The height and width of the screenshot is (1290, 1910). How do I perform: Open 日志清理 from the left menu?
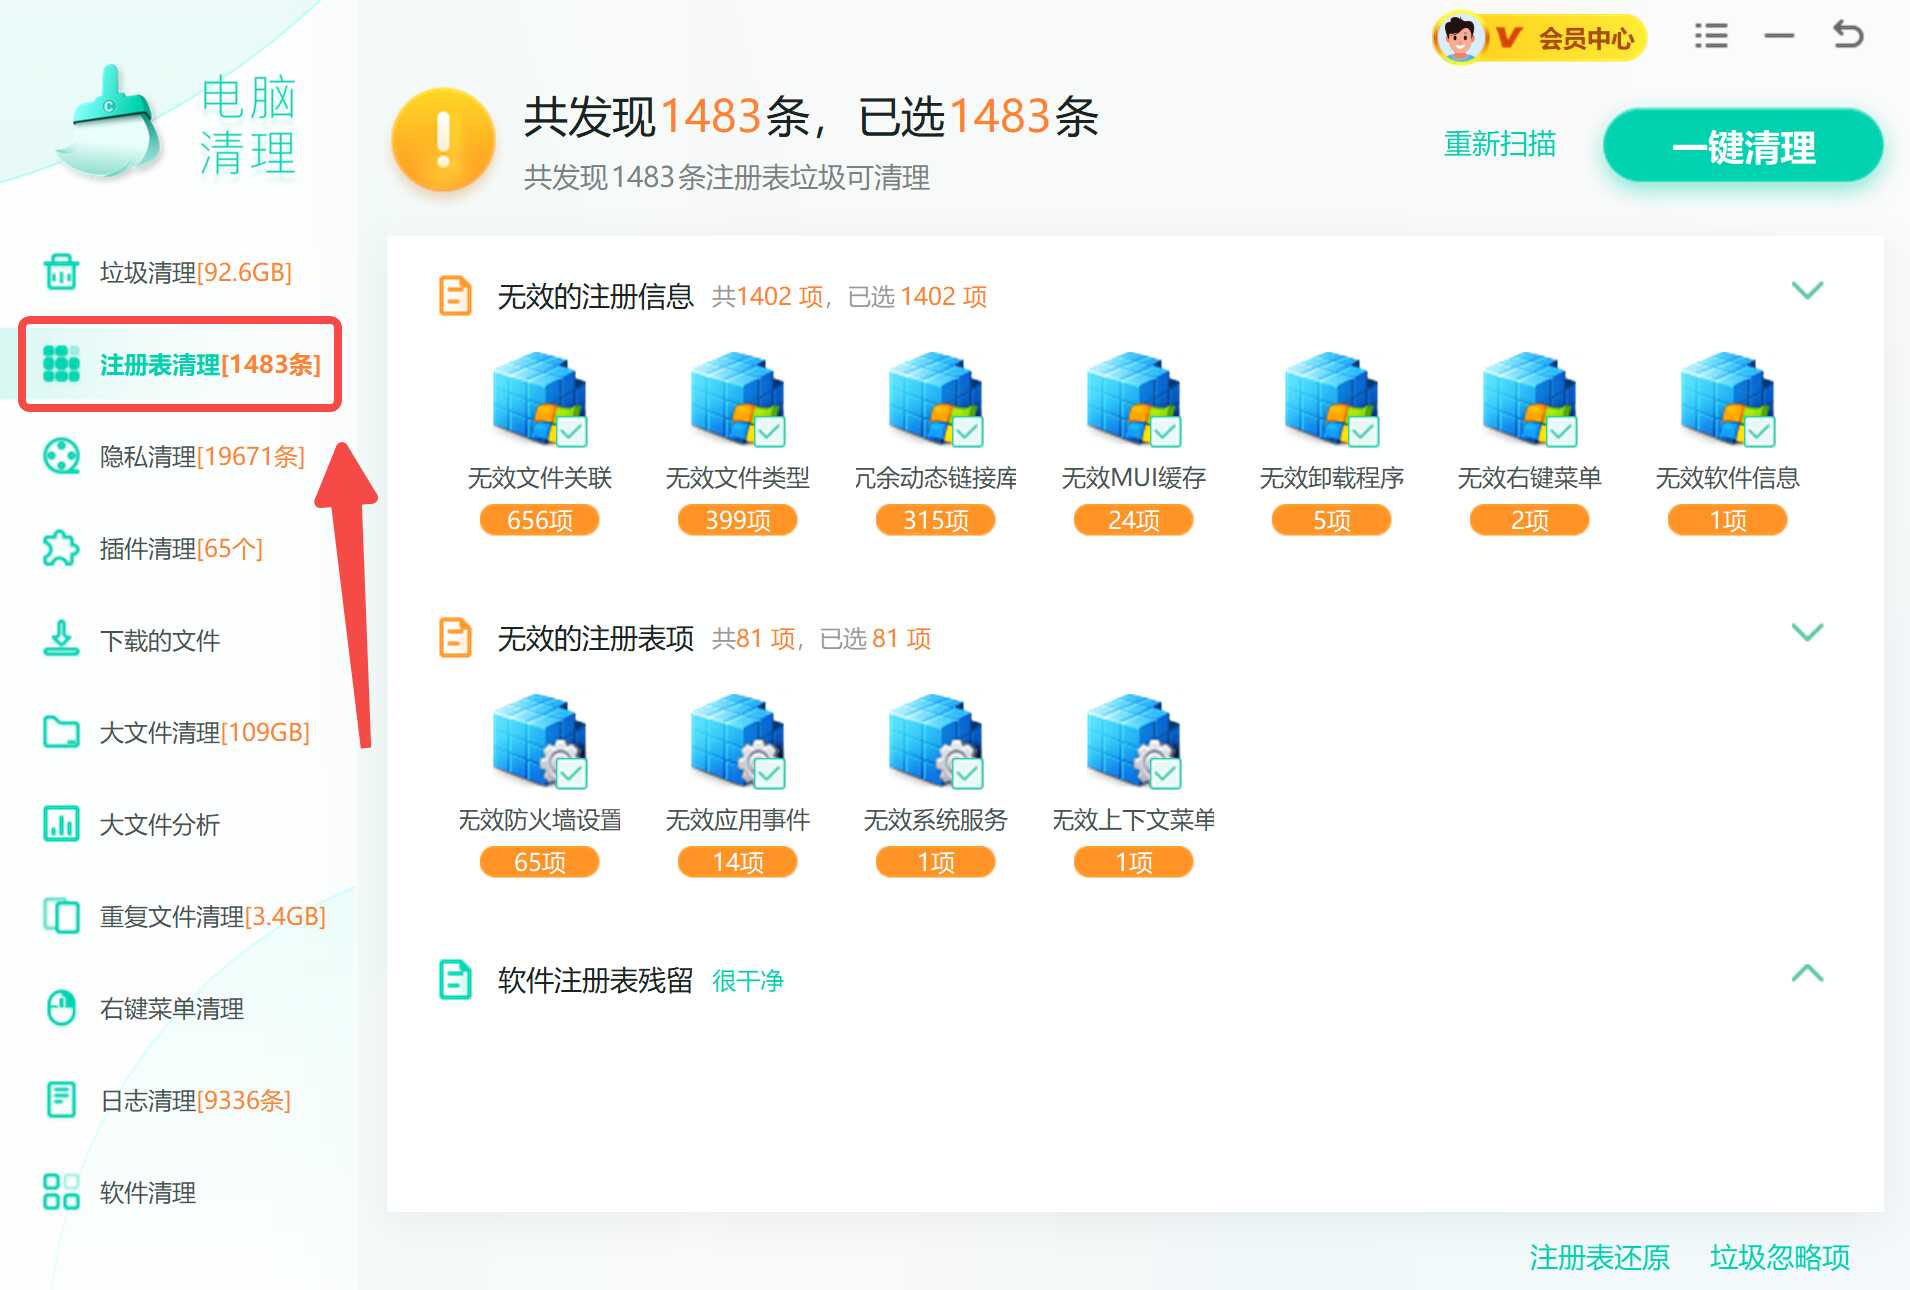tap(192, 1100)
